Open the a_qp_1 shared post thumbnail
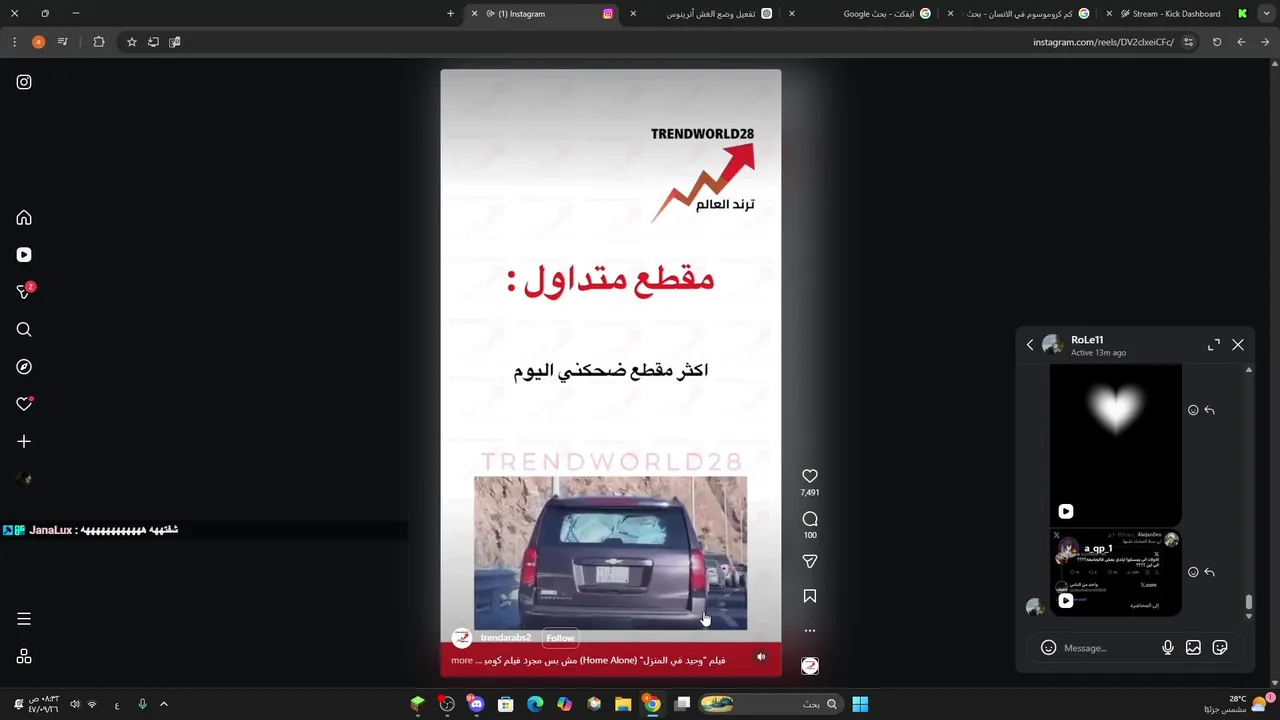This screenshot has width=1280, height=720. (x=1116, y=572)
